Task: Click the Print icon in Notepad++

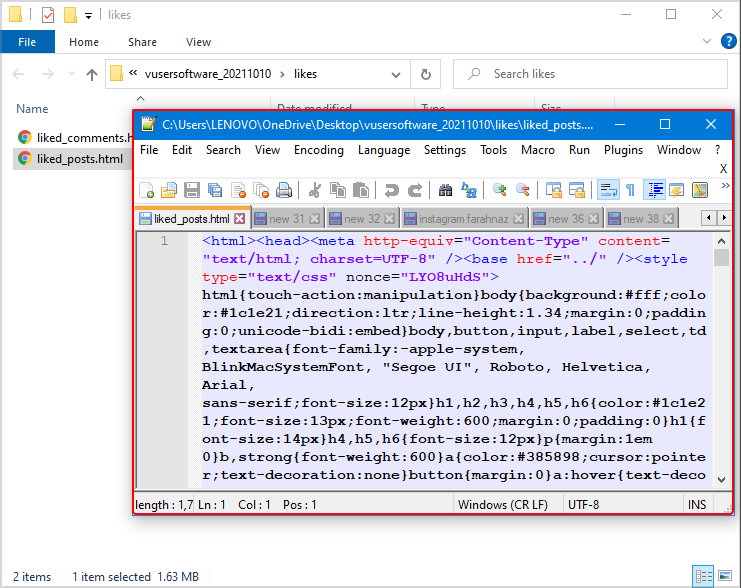Action: 284,190
